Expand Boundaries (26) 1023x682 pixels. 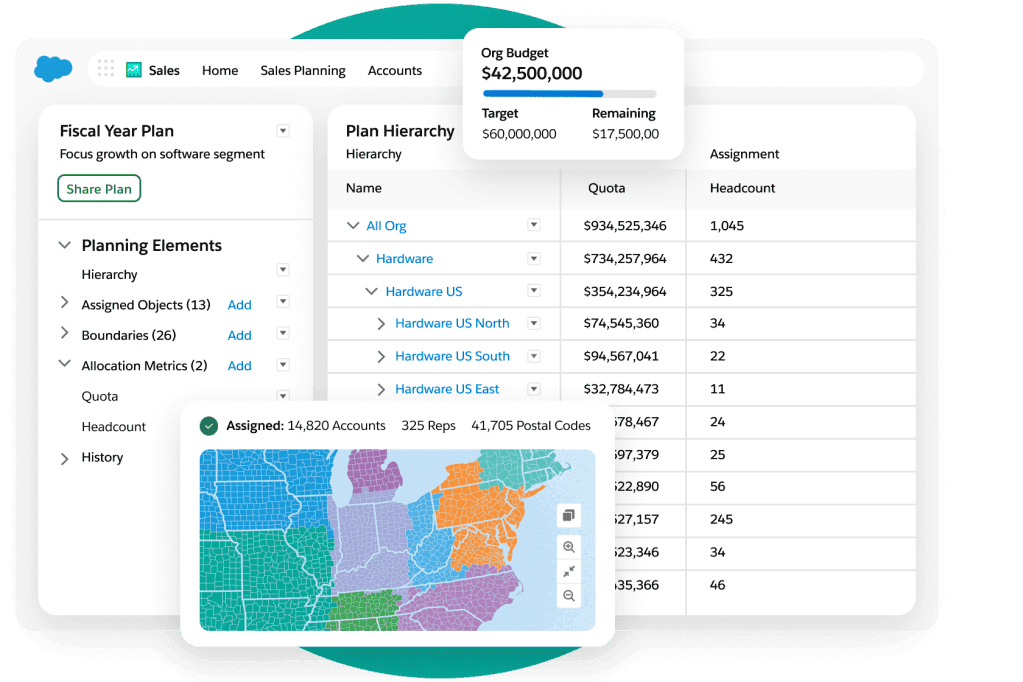tap(65, 333)
